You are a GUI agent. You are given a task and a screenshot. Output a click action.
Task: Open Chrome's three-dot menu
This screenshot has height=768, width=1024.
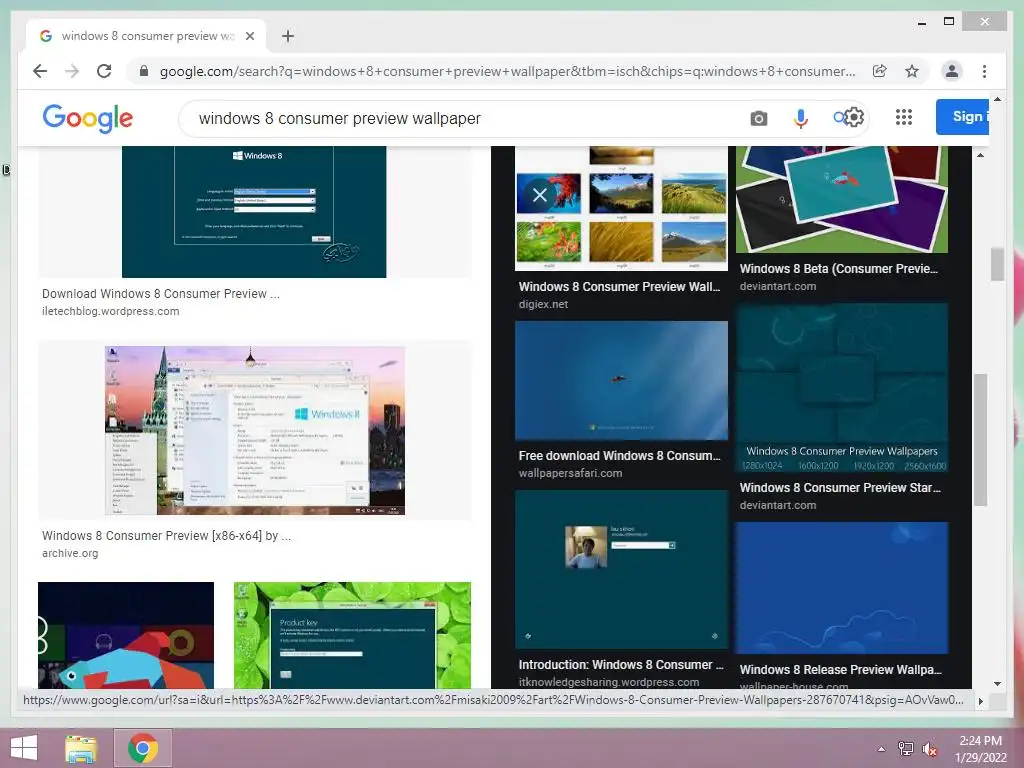pyautogui.click(x=984, y=71)
